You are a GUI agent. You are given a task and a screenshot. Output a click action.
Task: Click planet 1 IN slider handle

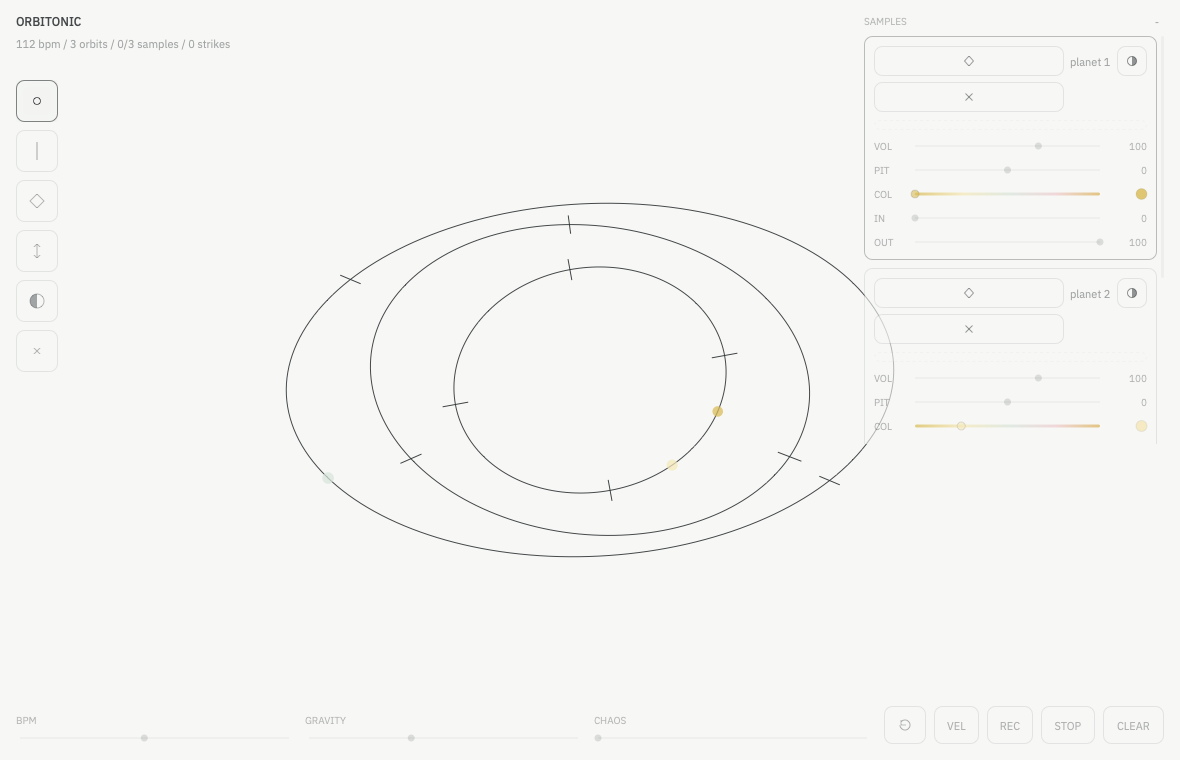click(x=915, y=218)
